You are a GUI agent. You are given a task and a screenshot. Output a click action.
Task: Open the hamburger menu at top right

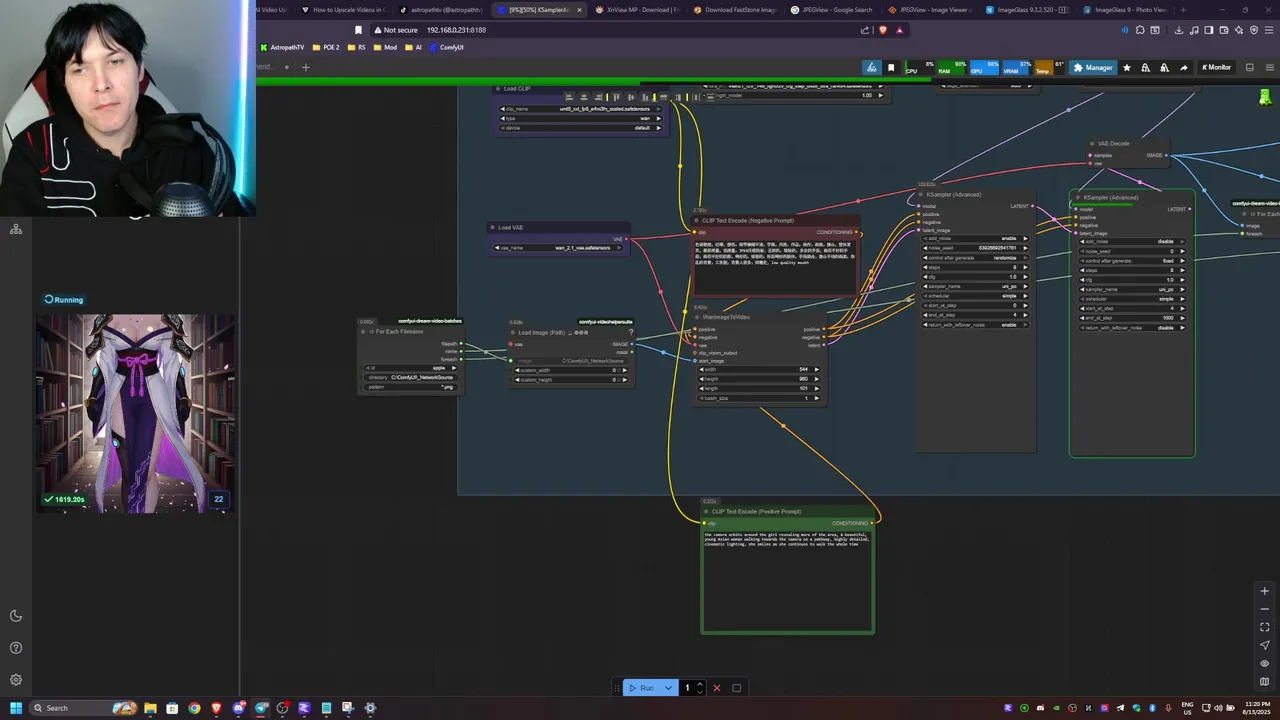point(1270,68)
